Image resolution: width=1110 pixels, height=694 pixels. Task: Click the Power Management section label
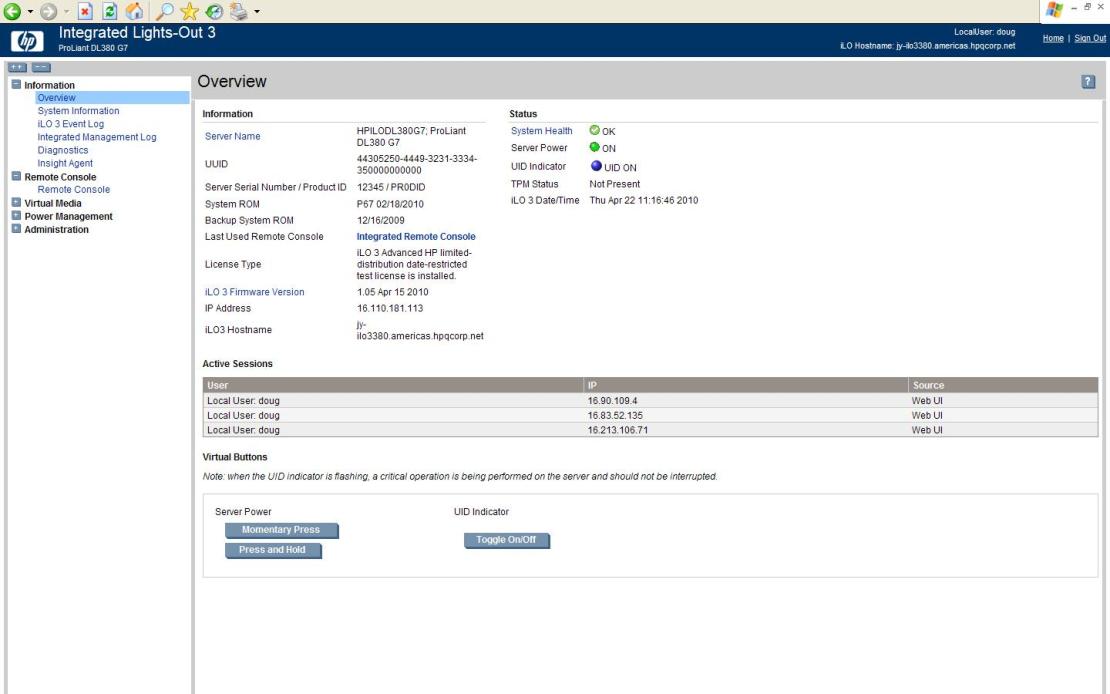[69, 216]
